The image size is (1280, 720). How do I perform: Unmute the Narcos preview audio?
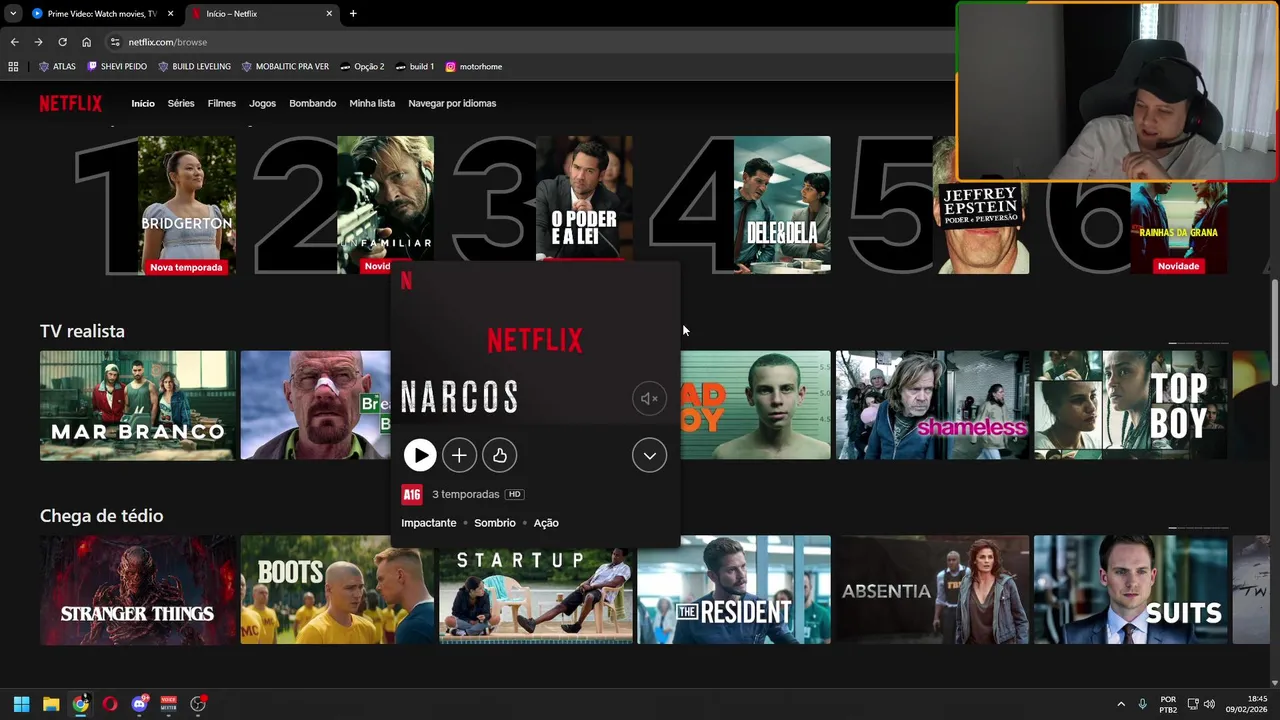pyautogui.click(x=649, y=399)
